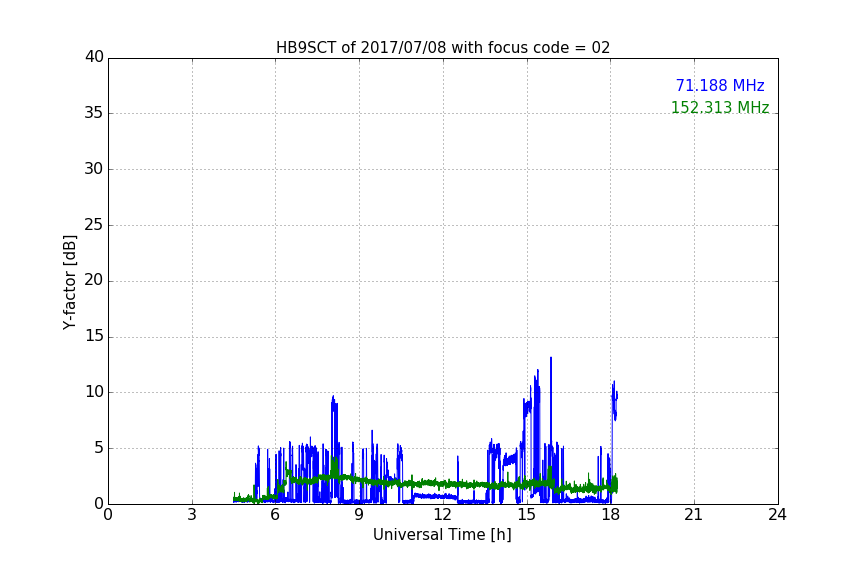Click the x-axis tick label '6'
Viewport: 864px width, 576px height.
click(275, 515)
